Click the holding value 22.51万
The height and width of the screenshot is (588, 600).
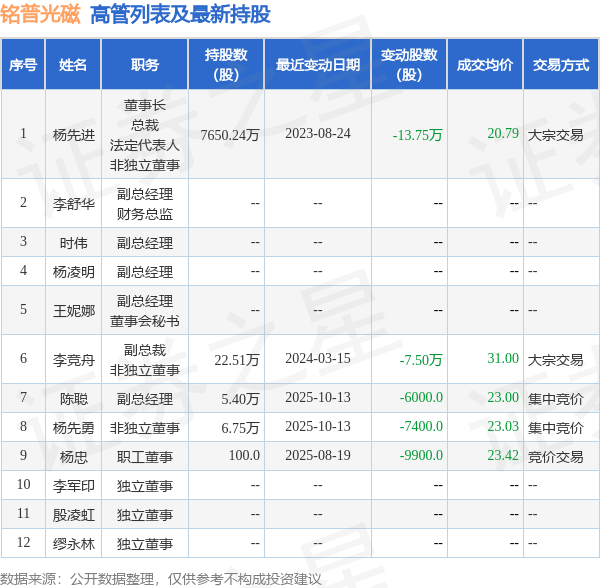pyautogui.click(x=237, y=360)
